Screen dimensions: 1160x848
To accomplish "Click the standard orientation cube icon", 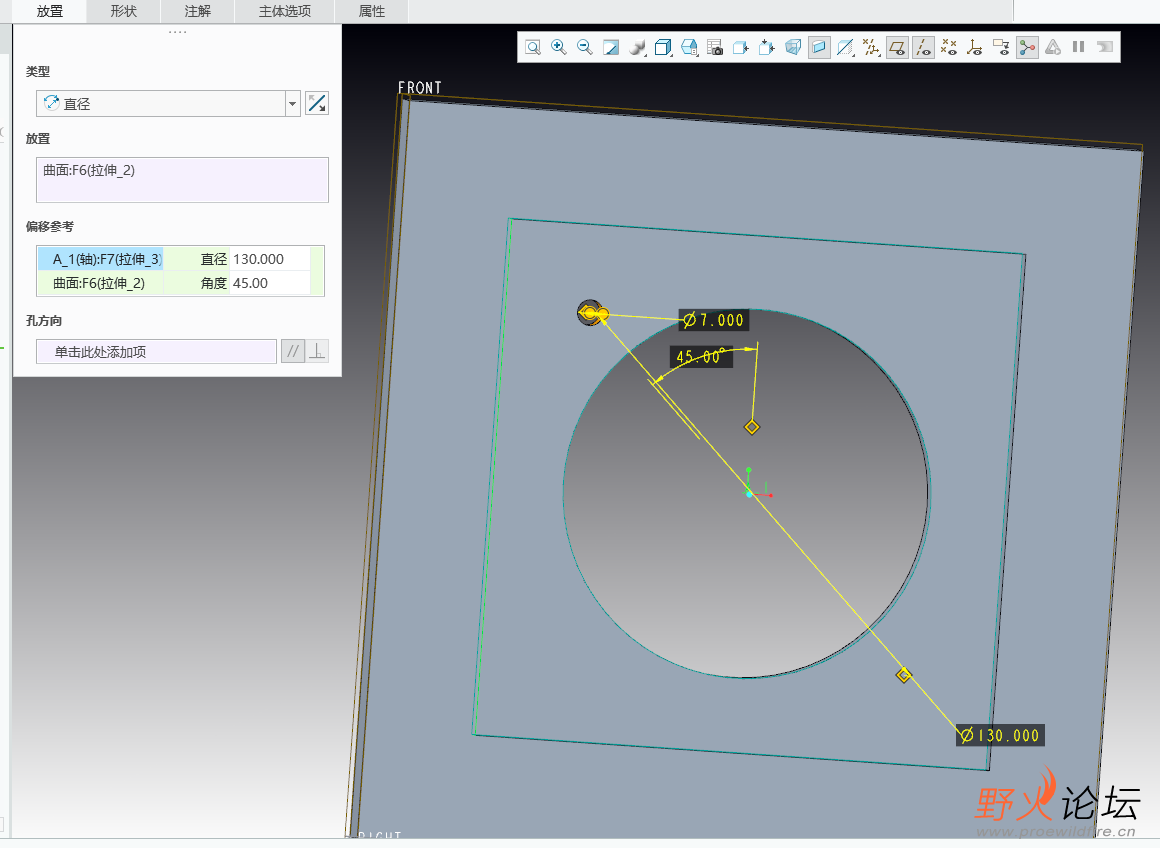I will coord(766,47).
